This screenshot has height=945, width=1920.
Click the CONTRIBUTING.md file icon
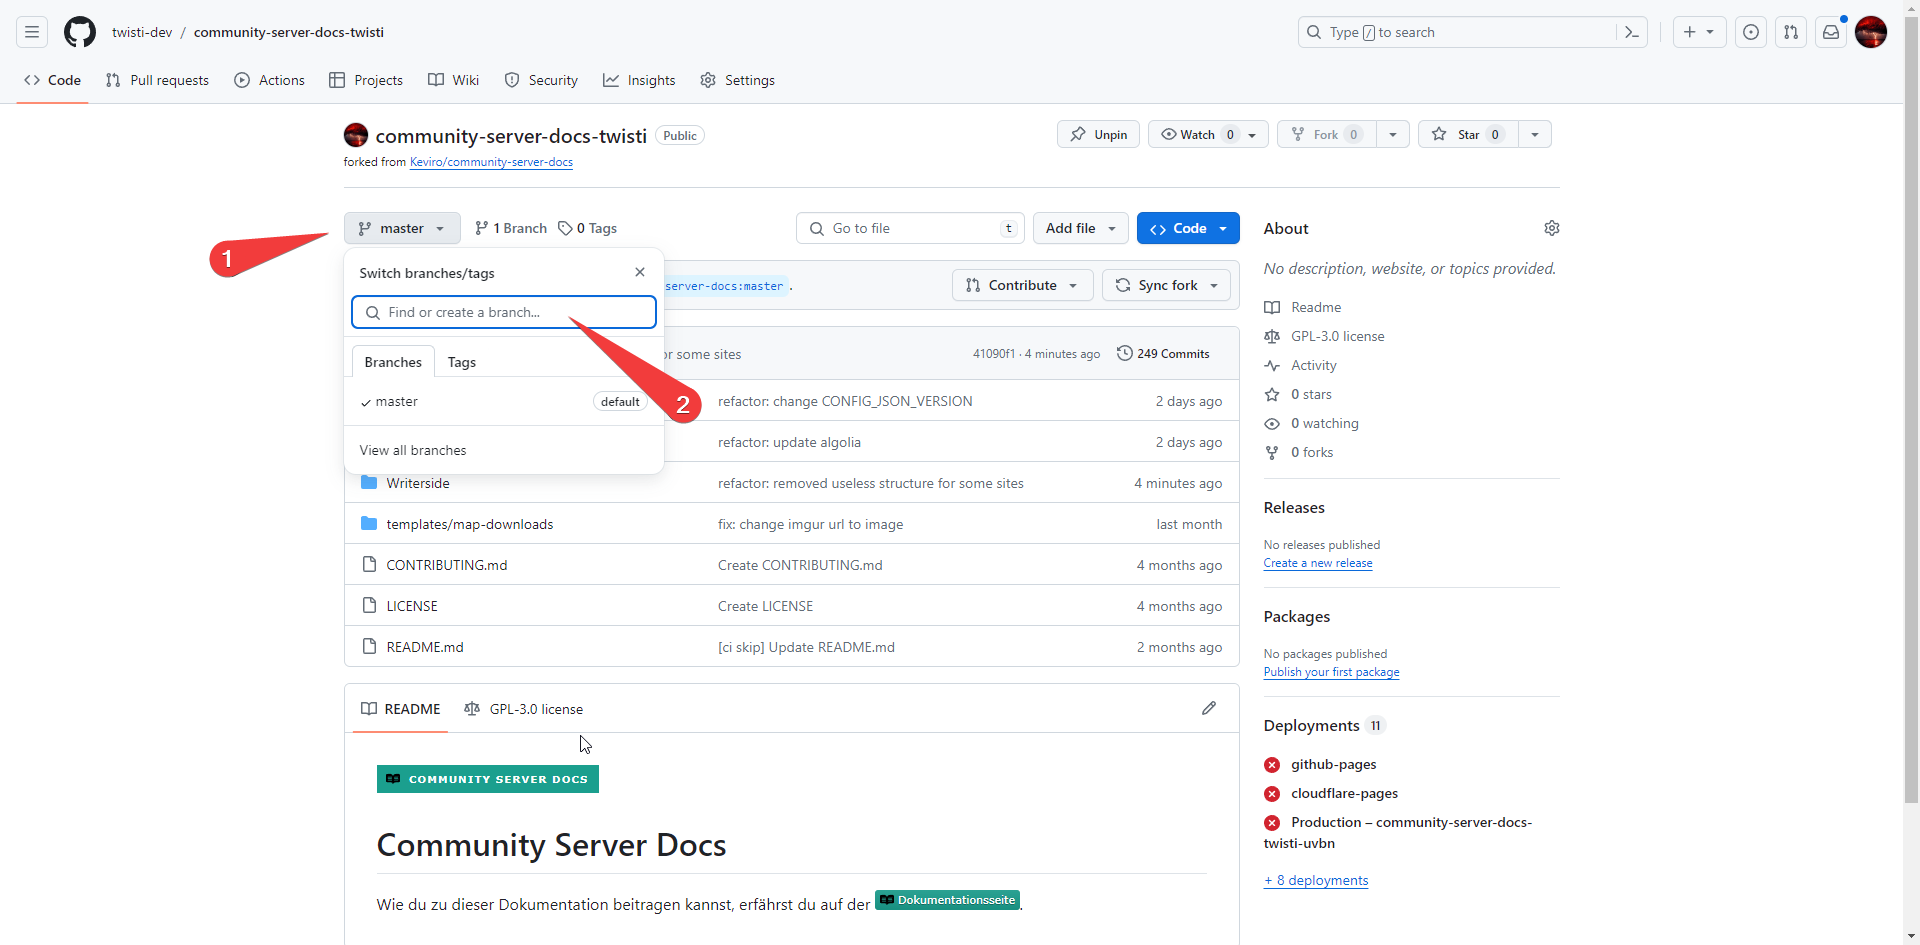tap(369, 565)
